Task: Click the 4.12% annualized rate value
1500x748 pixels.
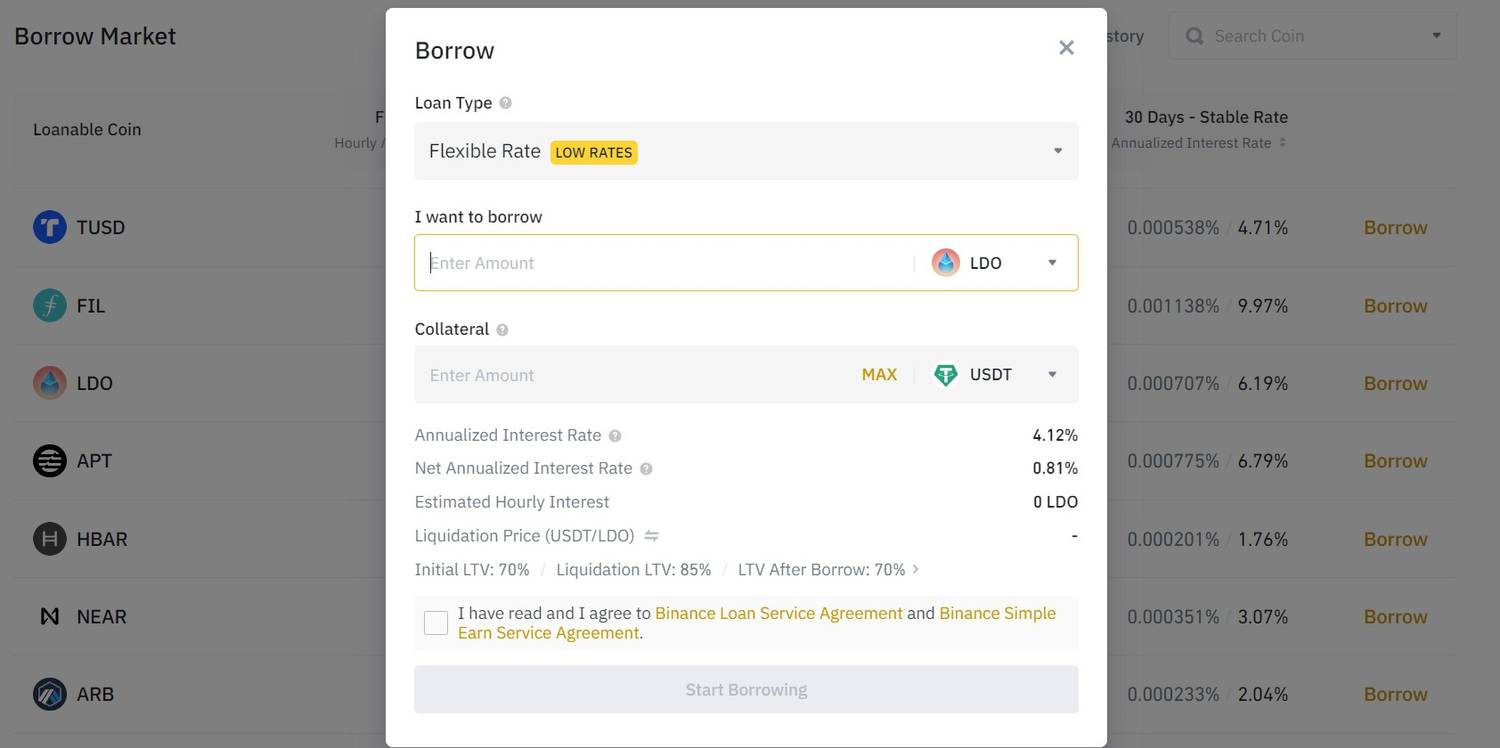Action: click(1055, 436)
